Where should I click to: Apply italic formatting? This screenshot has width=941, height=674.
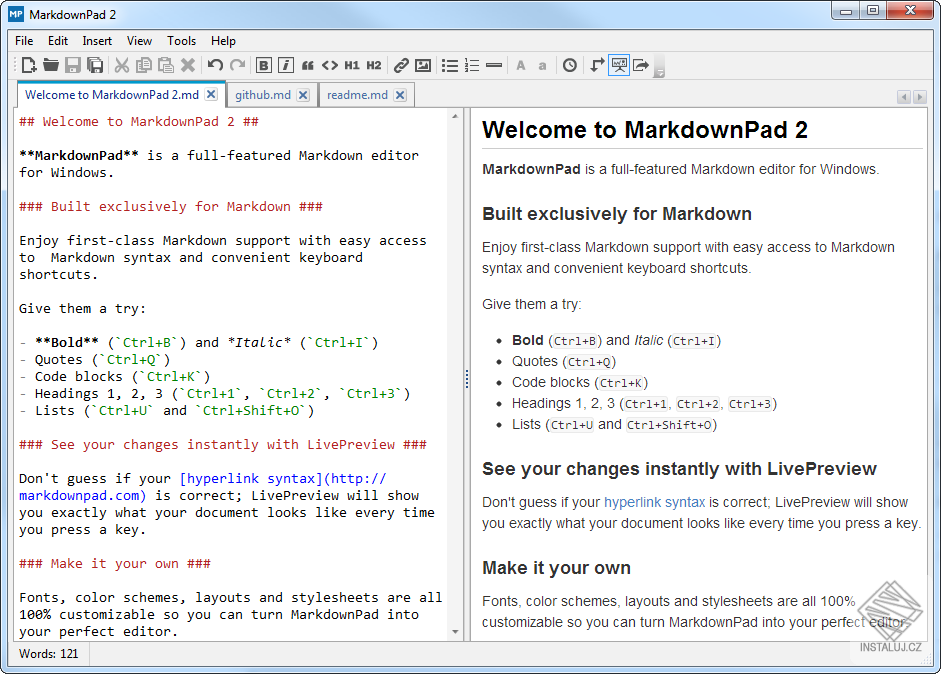click(x=286, y=65)
